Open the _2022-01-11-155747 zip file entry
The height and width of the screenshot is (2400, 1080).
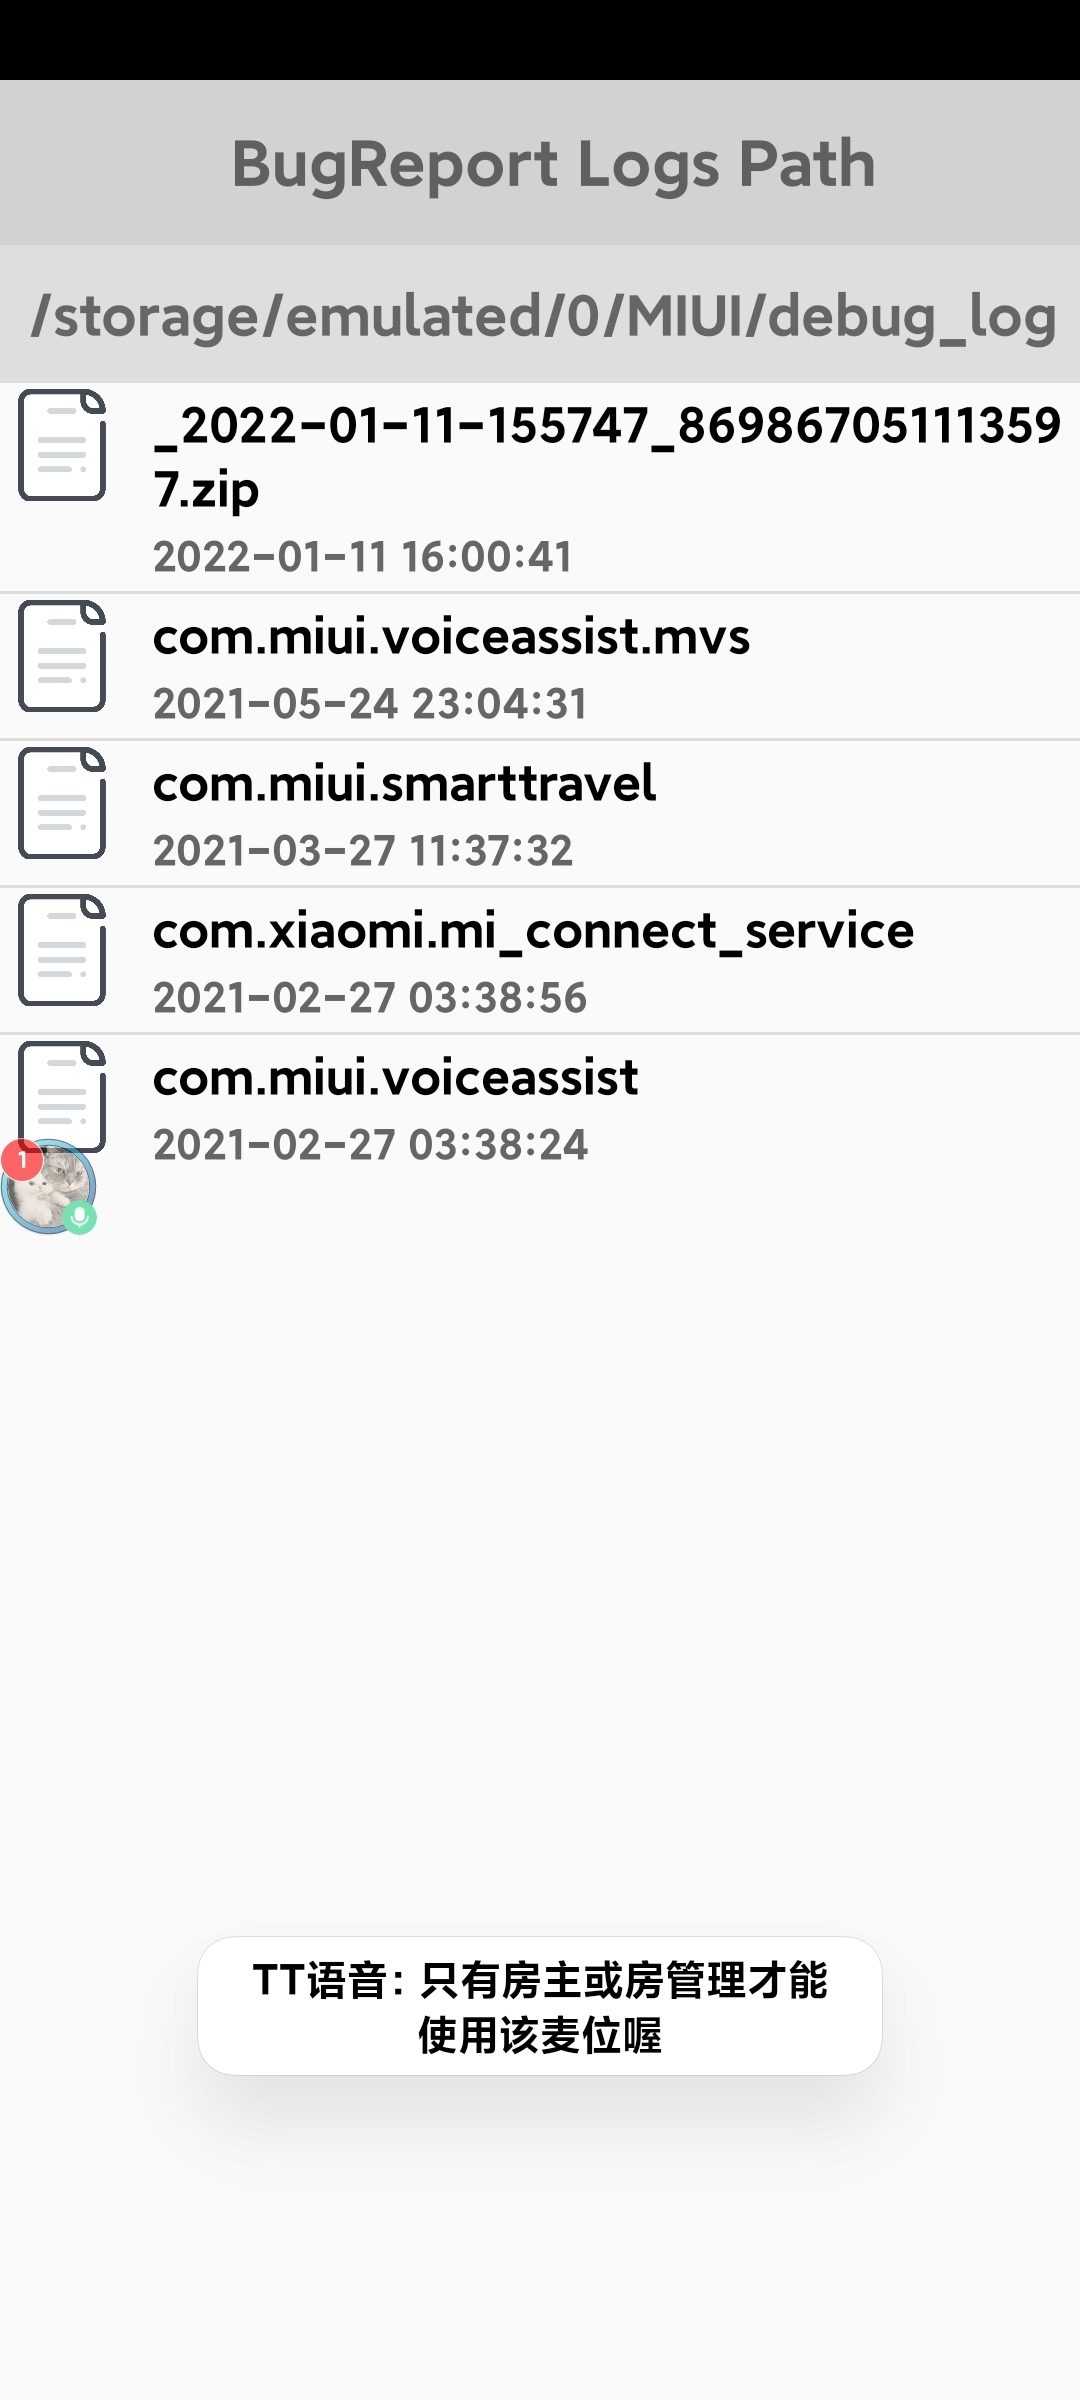tap(540, 488)
